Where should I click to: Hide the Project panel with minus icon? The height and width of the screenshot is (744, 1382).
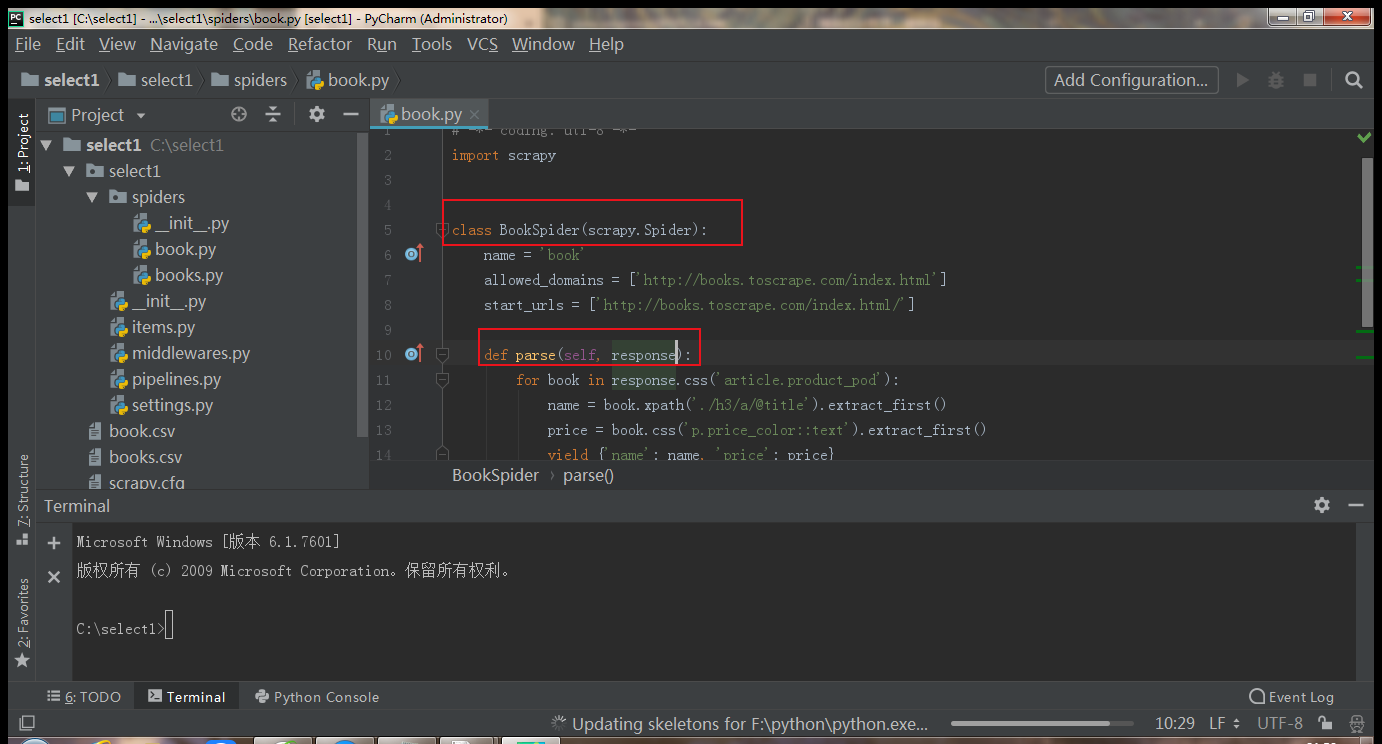coord(350,115)
